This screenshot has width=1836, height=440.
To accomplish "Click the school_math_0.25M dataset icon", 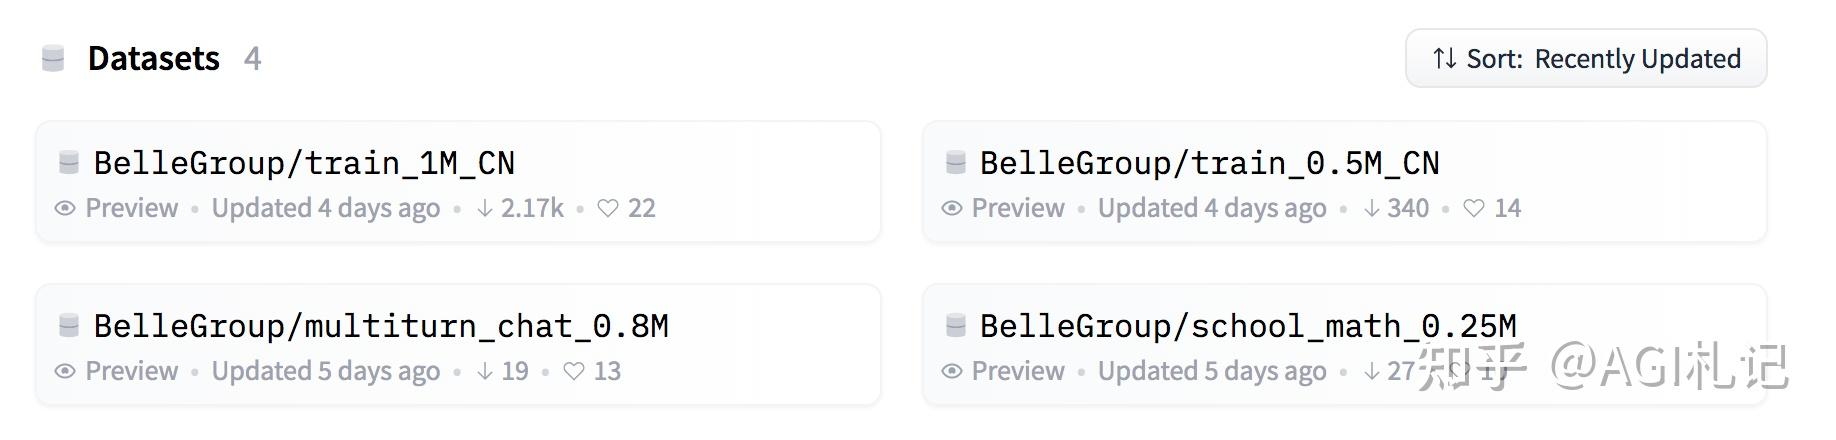I will coord(955,325).
